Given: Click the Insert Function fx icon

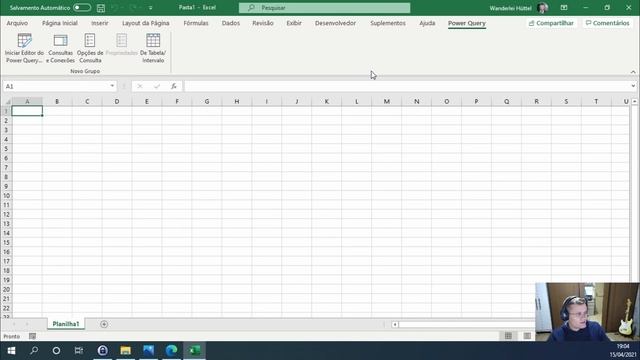Looking at the screenshot, I should pyautogui.click(x=173, y=86).
